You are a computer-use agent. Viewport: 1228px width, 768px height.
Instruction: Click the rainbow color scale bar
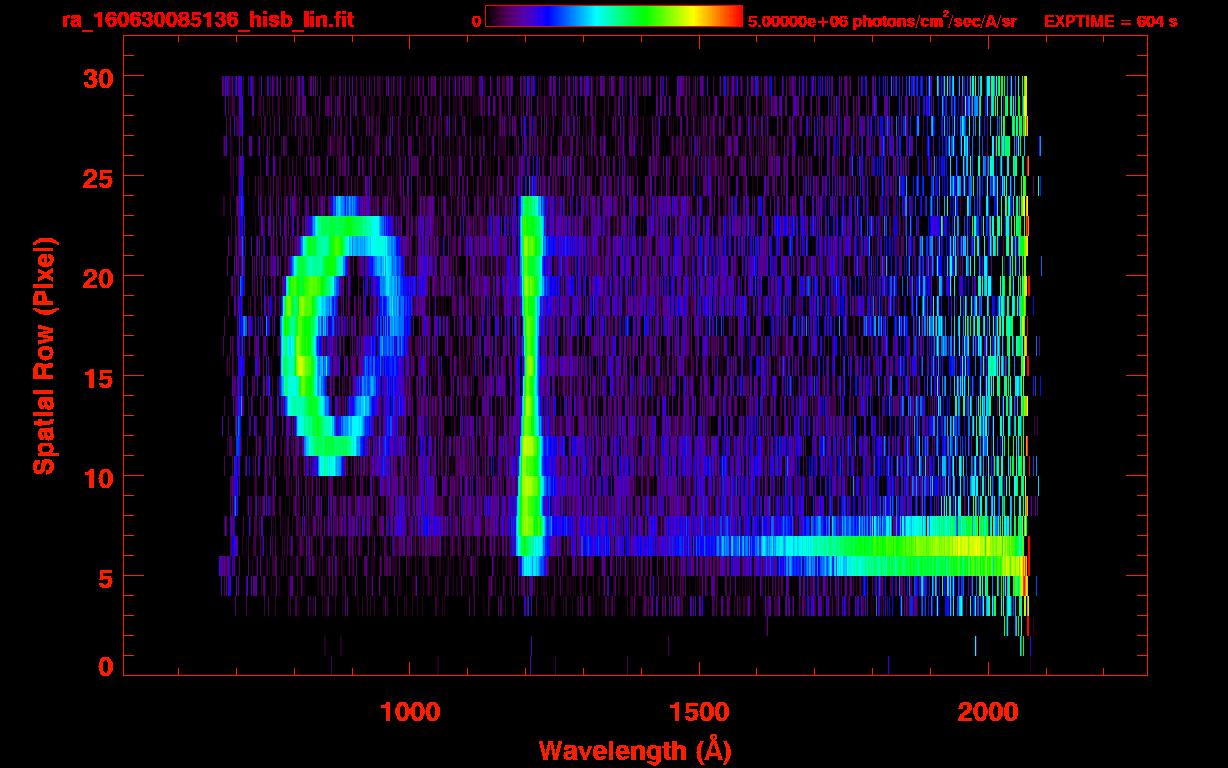[x=613, y=16]
